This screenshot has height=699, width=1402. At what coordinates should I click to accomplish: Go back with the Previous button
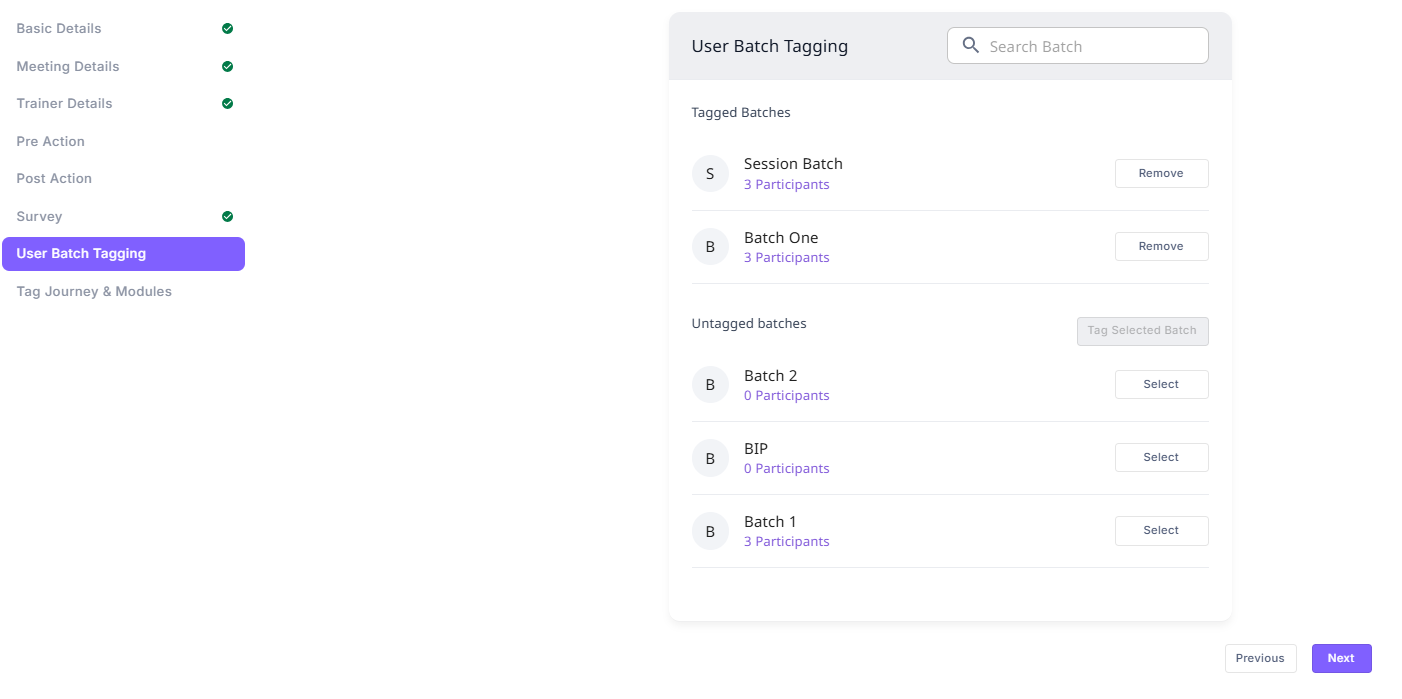click(1260, 658)
